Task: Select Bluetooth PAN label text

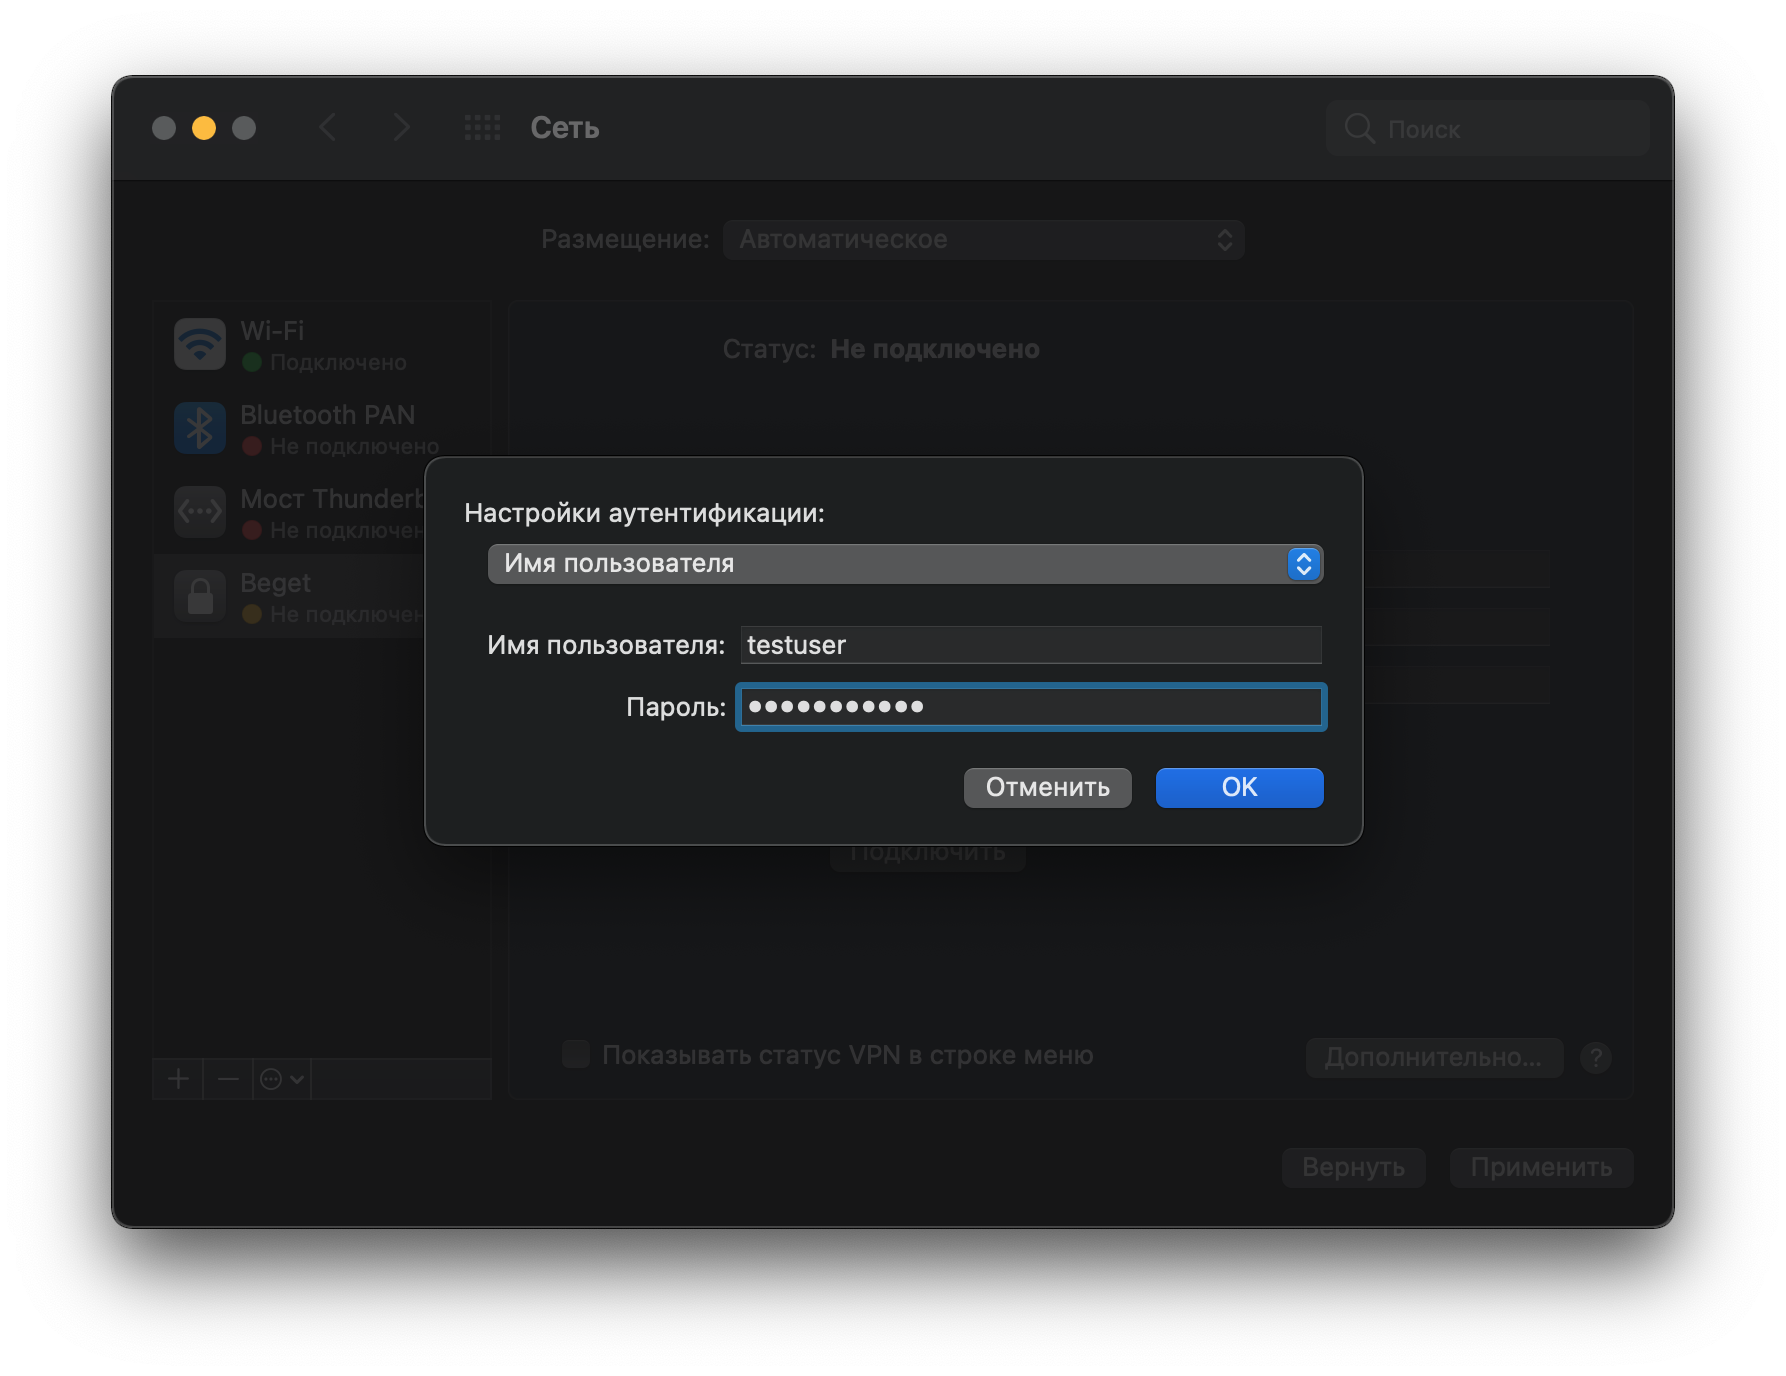Action: pos(327,415)
